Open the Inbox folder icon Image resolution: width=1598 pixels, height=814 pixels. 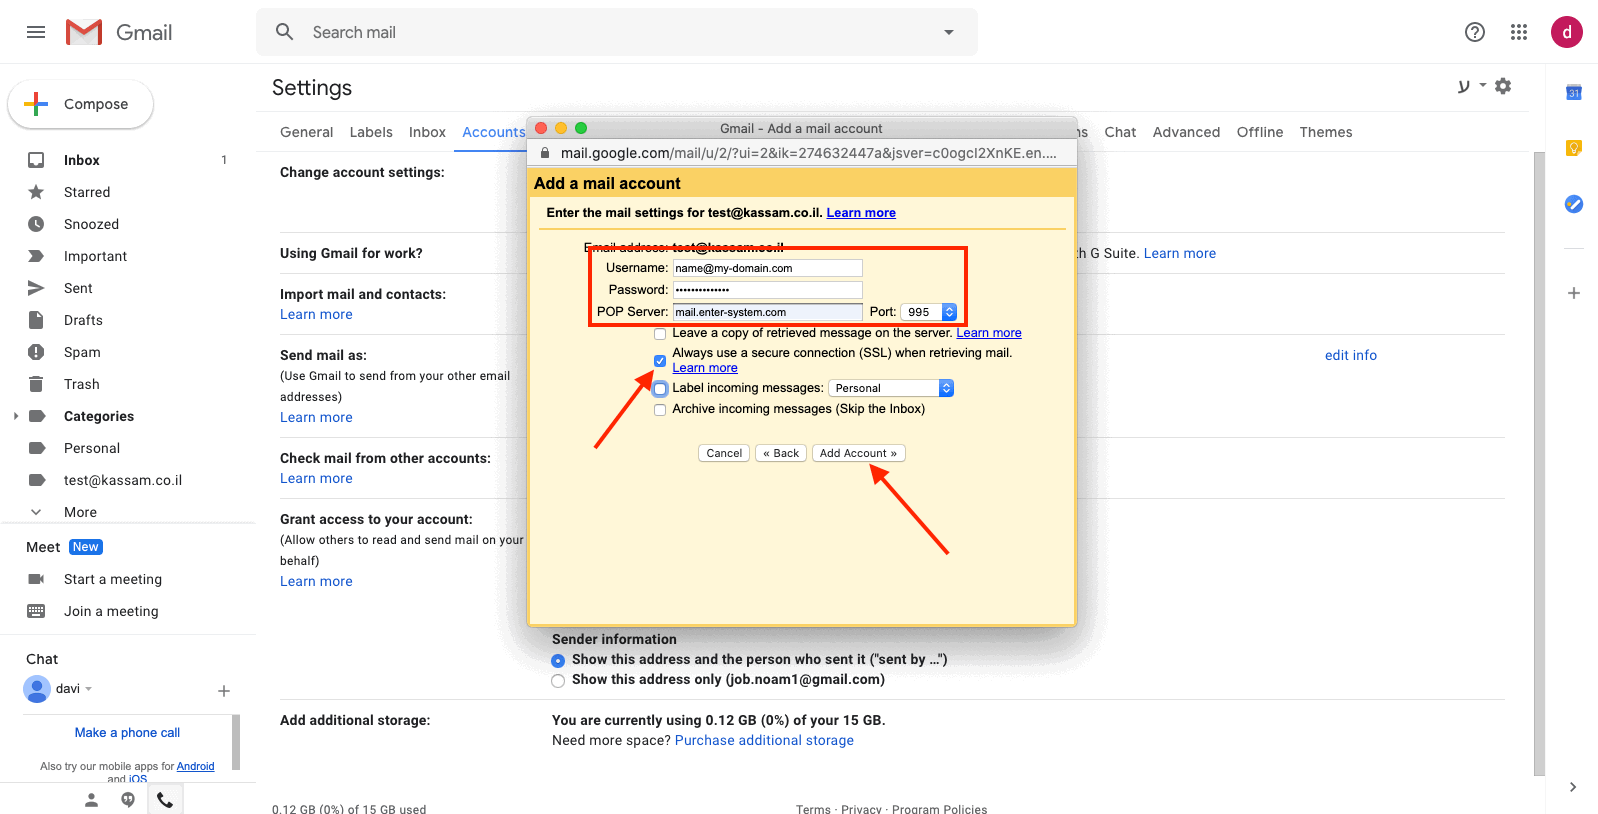(x=36, y=160)
